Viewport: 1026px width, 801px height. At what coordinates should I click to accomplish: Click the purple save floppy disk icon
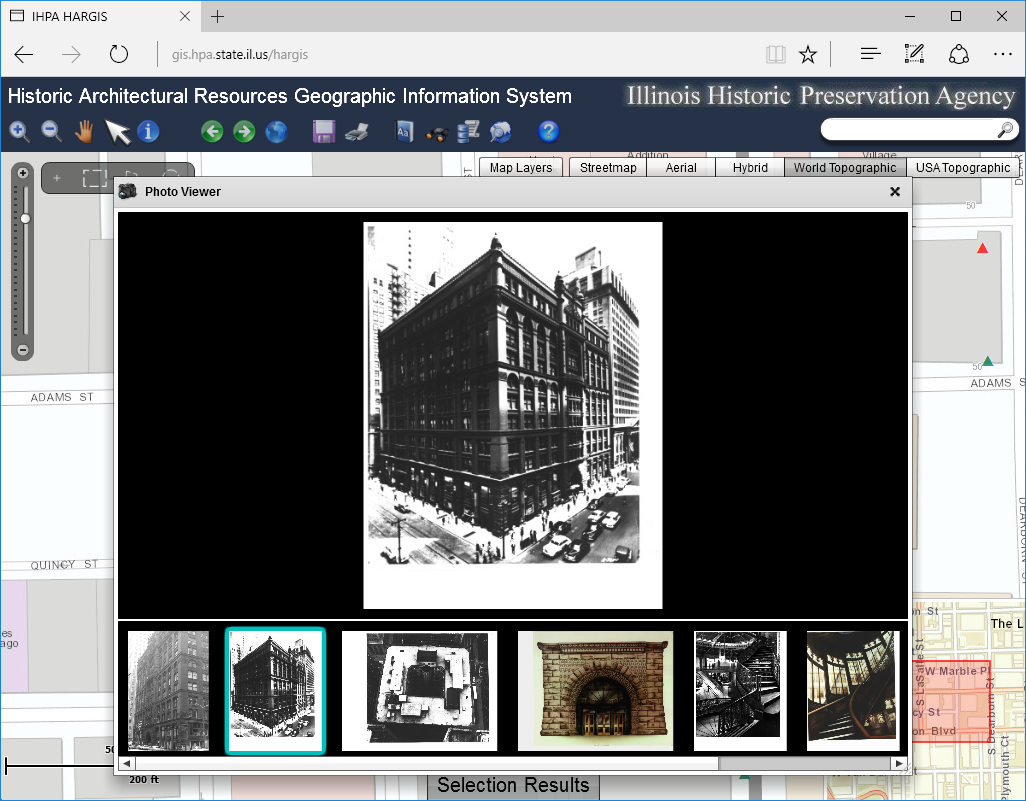[324, 131]
